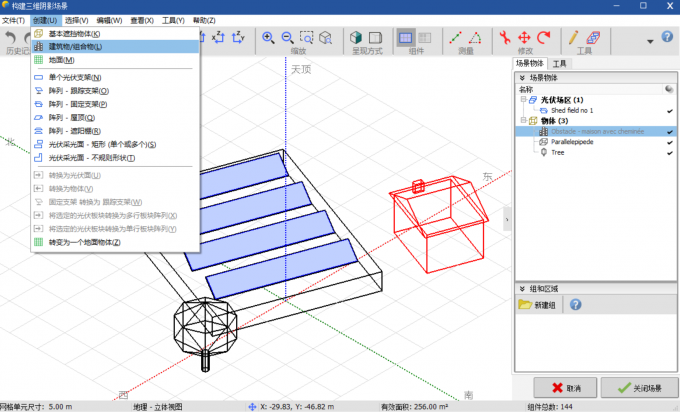Click the zoom out magnifier icon

(x=289, y=38)
